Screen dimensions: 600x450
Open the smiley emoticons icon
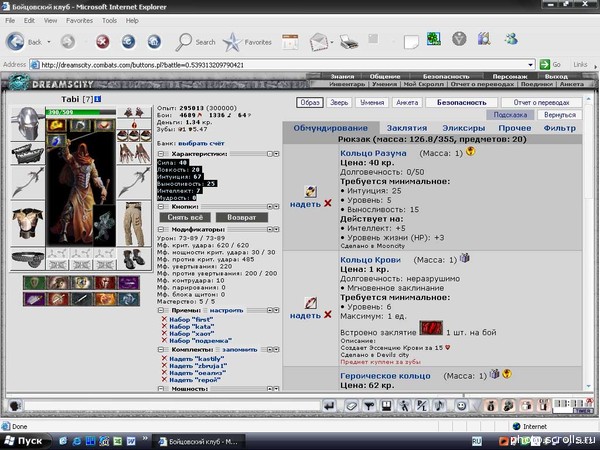tap(461, 406)
